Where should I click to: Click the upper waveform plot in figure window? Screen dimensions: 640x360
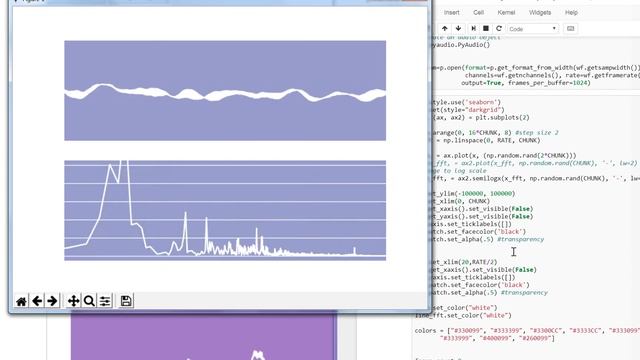pos(225,91)
